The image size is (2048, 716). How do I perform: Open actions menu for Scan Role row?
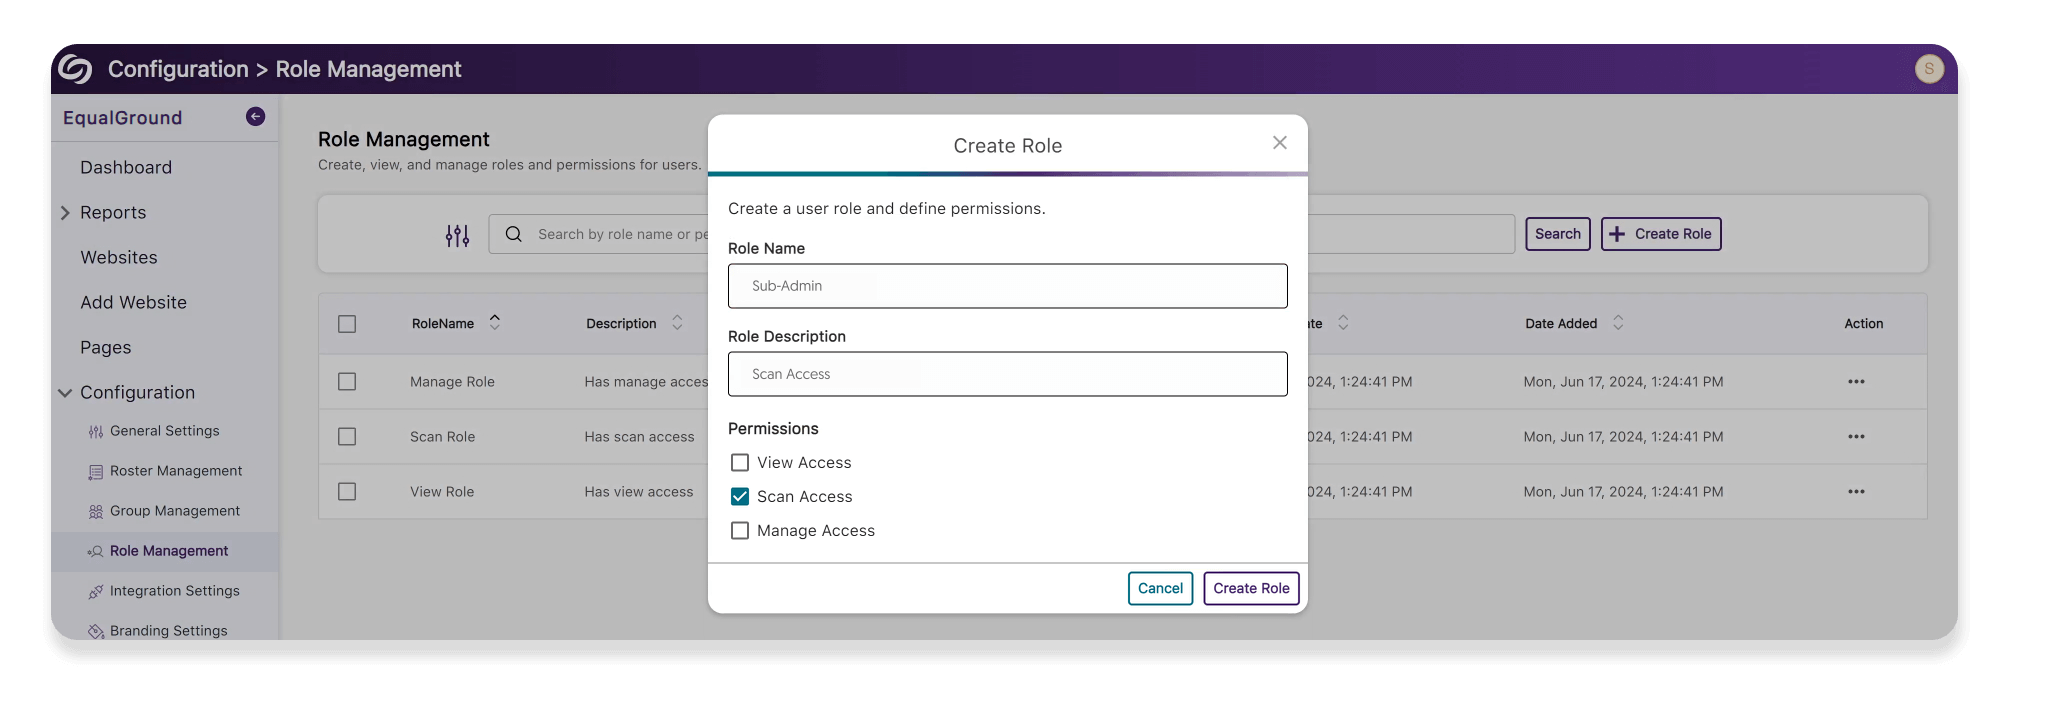click(1855, 437)
